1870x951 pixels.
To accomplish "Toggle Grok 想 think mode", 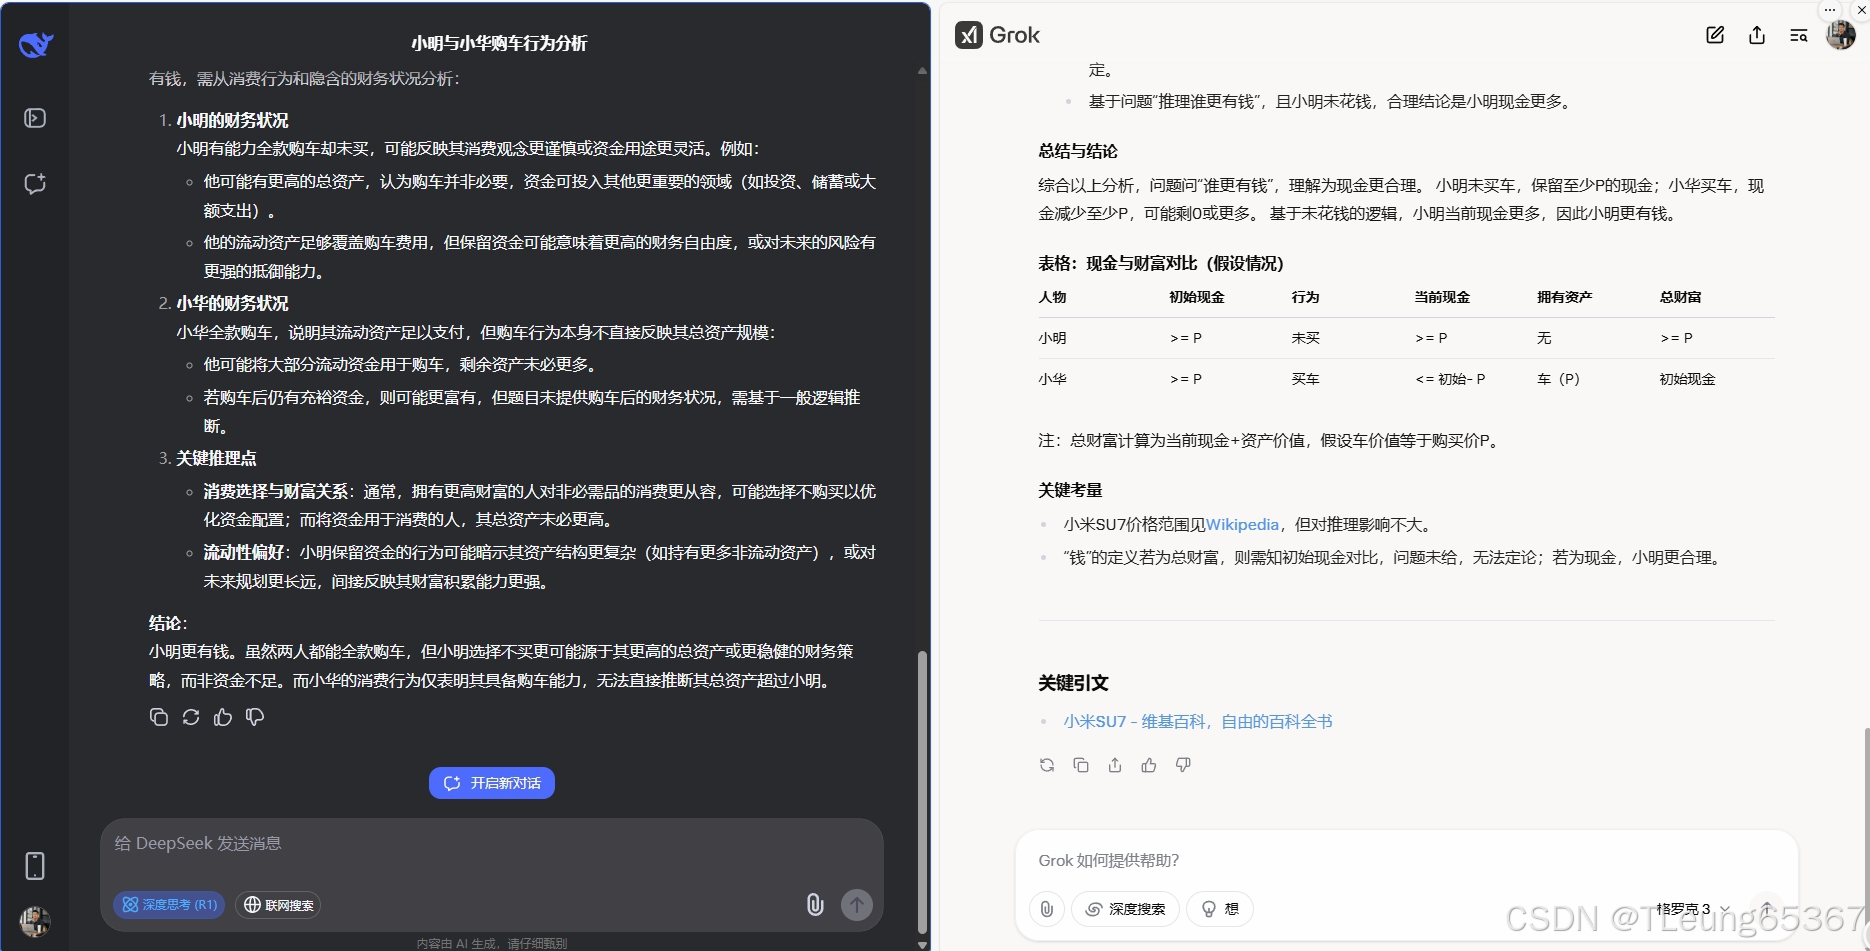I will click(x=1220, y=909).
